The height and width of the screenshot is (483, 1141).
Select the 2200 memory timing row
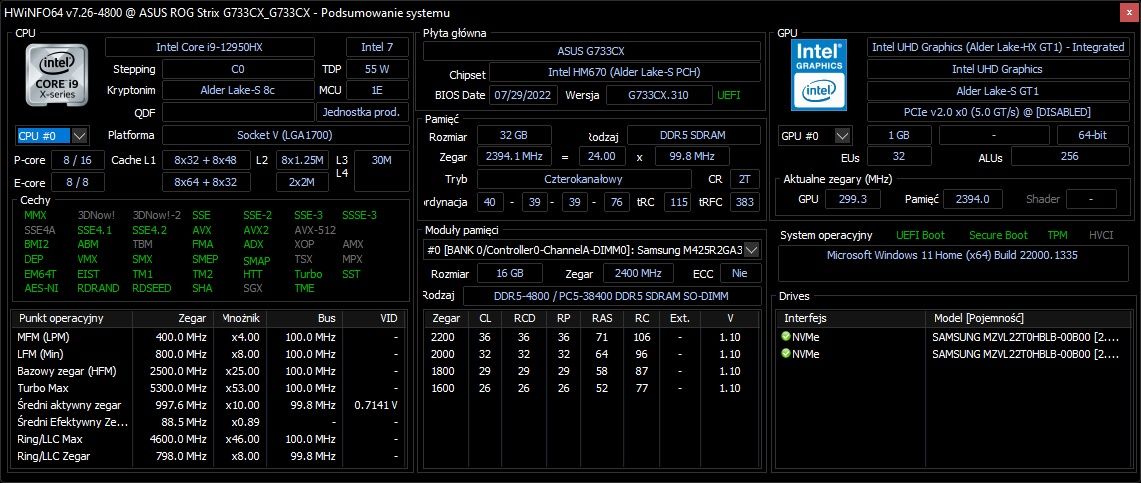[x=592, y=337]
